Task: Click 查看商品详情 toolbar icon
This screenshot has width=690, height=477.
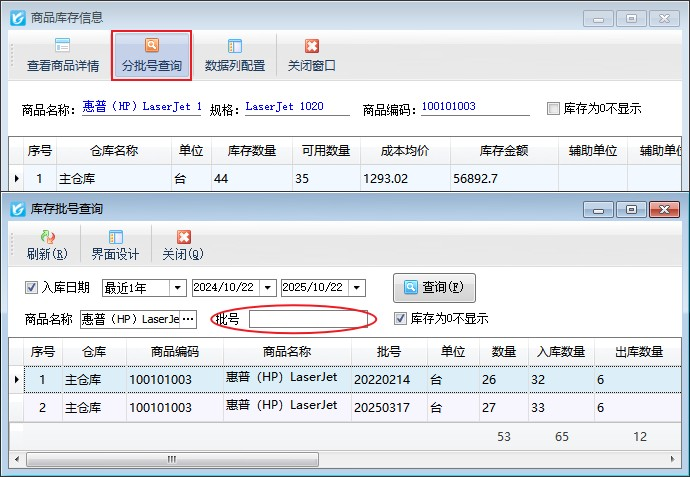Action: click(x=62, y=46)
